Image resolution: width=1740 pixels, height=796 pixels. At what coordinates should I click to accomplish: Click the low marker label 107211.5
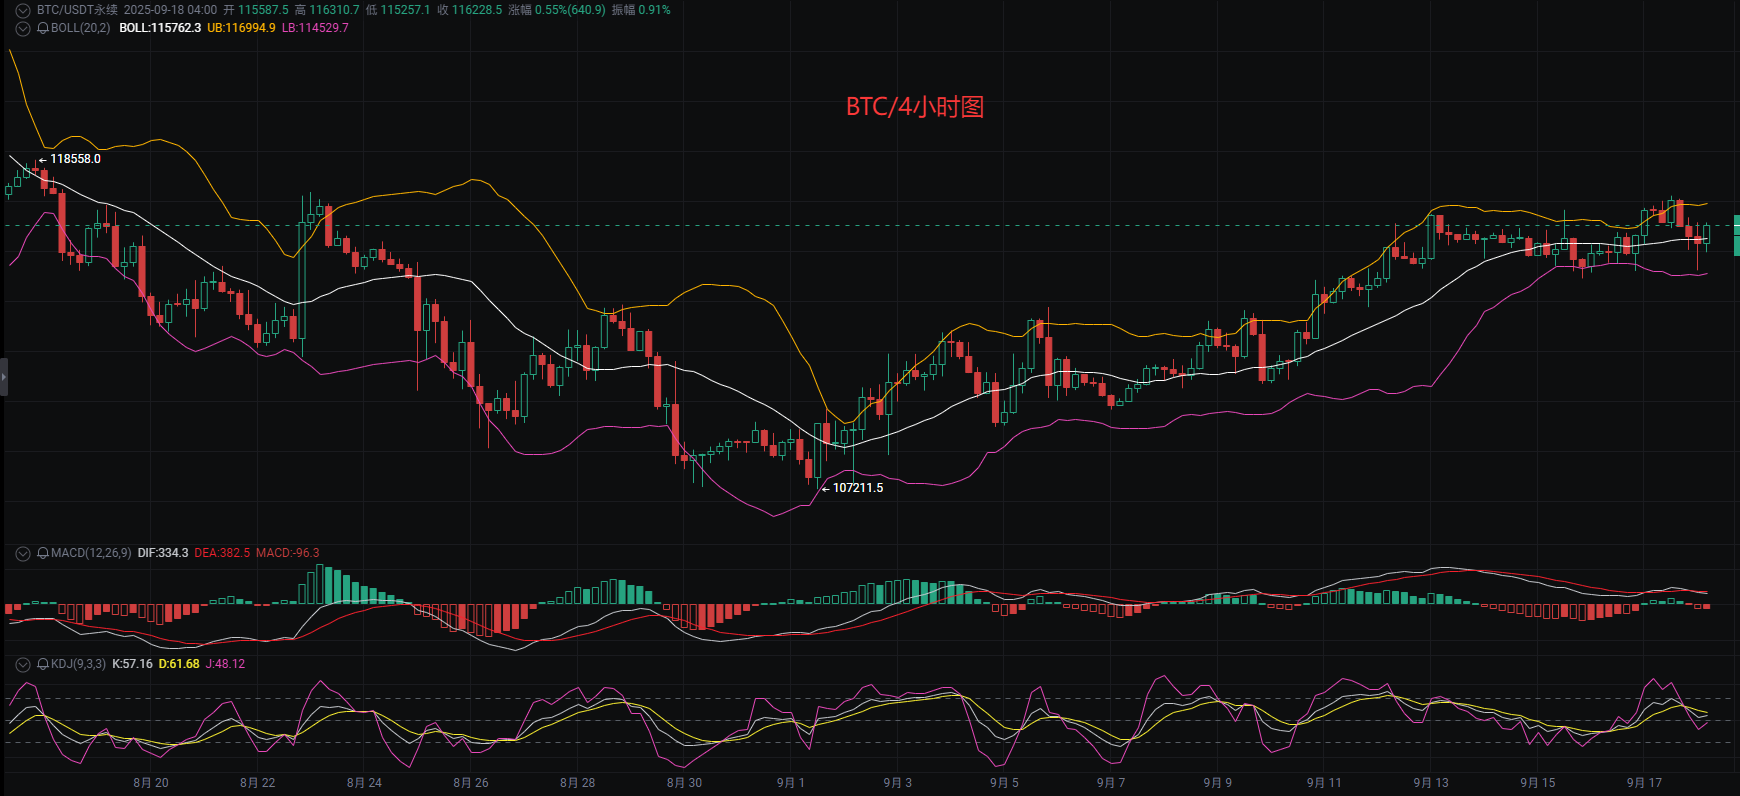coord(858,488)
